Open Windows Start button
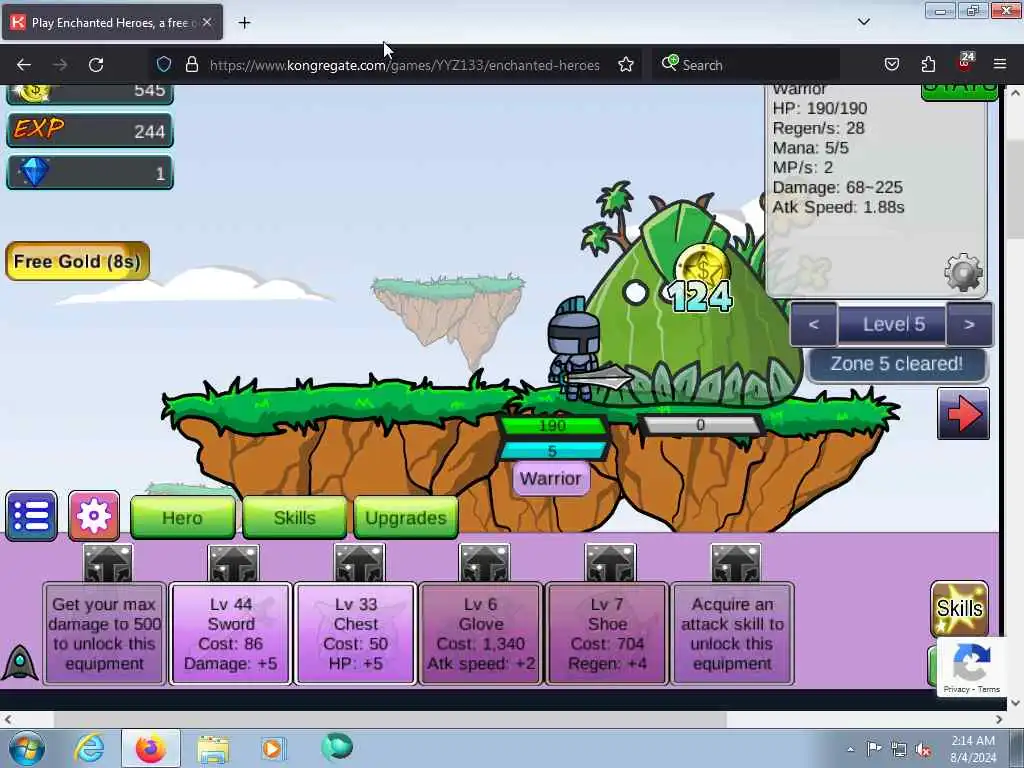The width and height of the screenshot is (1024, 768). coord(27,748)
